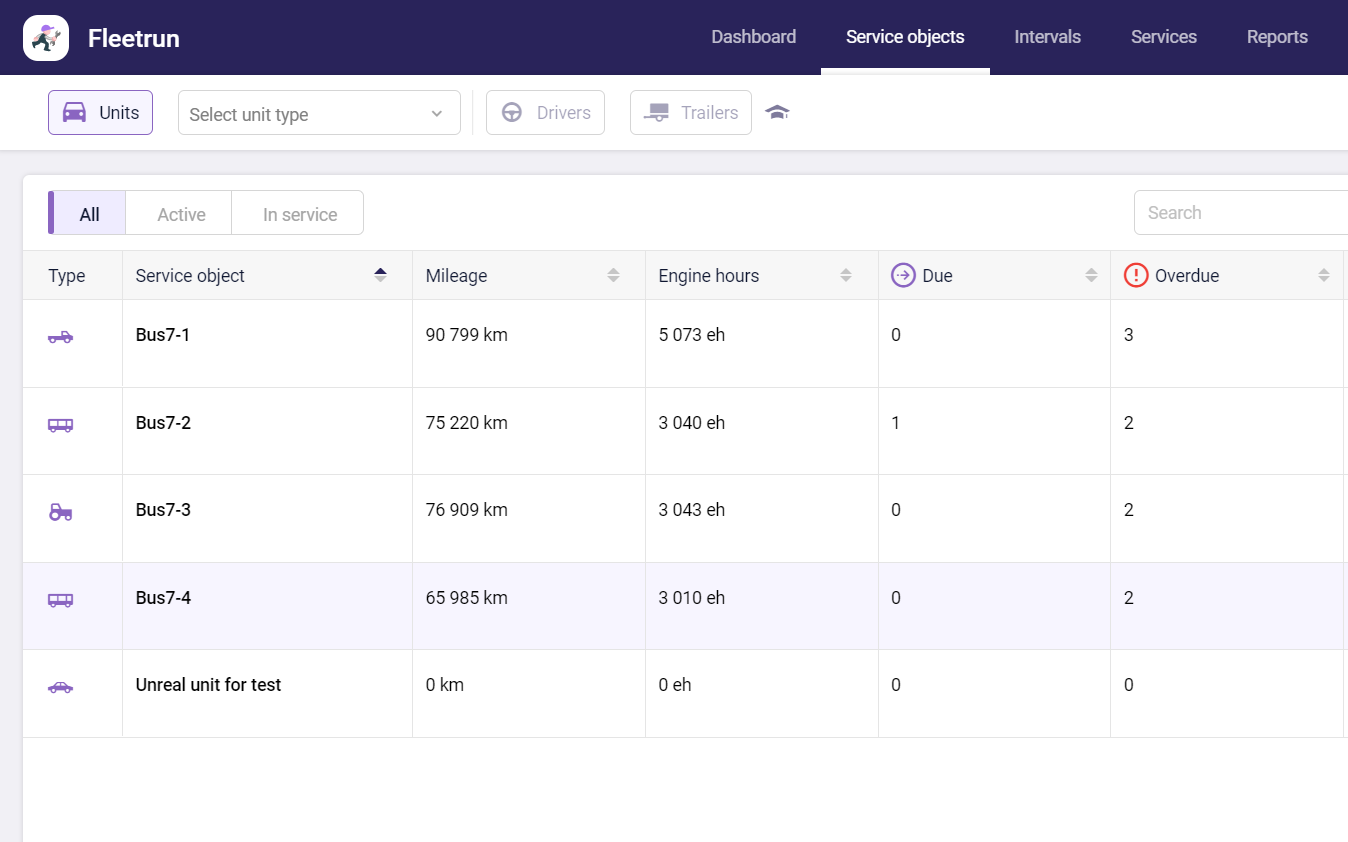Click the red Overdue exclamation icon
Viewport: 1348px width, 842px height.
tap(1136, 275)
